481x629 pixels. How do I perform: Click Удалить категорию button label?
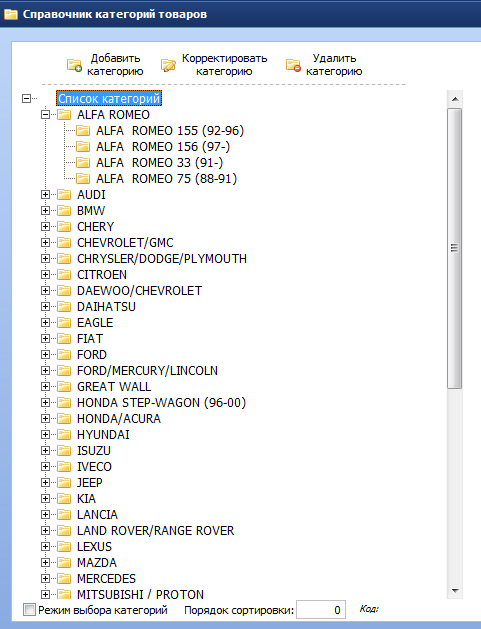[334, 65]
